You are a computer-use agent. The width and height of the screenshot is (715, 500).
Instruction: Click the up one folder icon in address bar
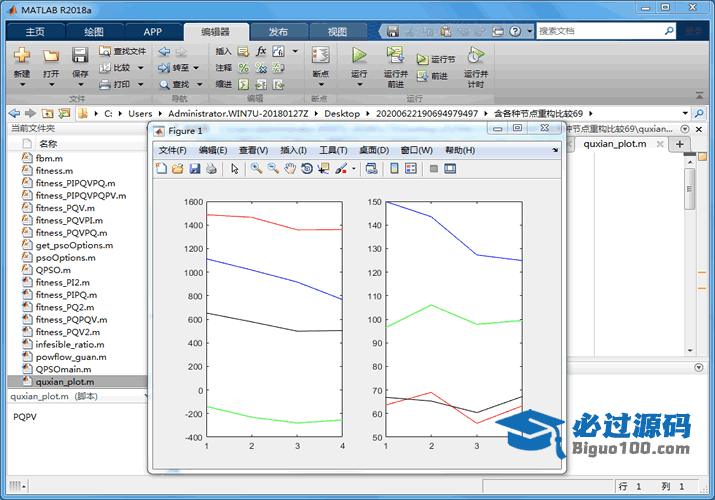[x=47, y=113]
